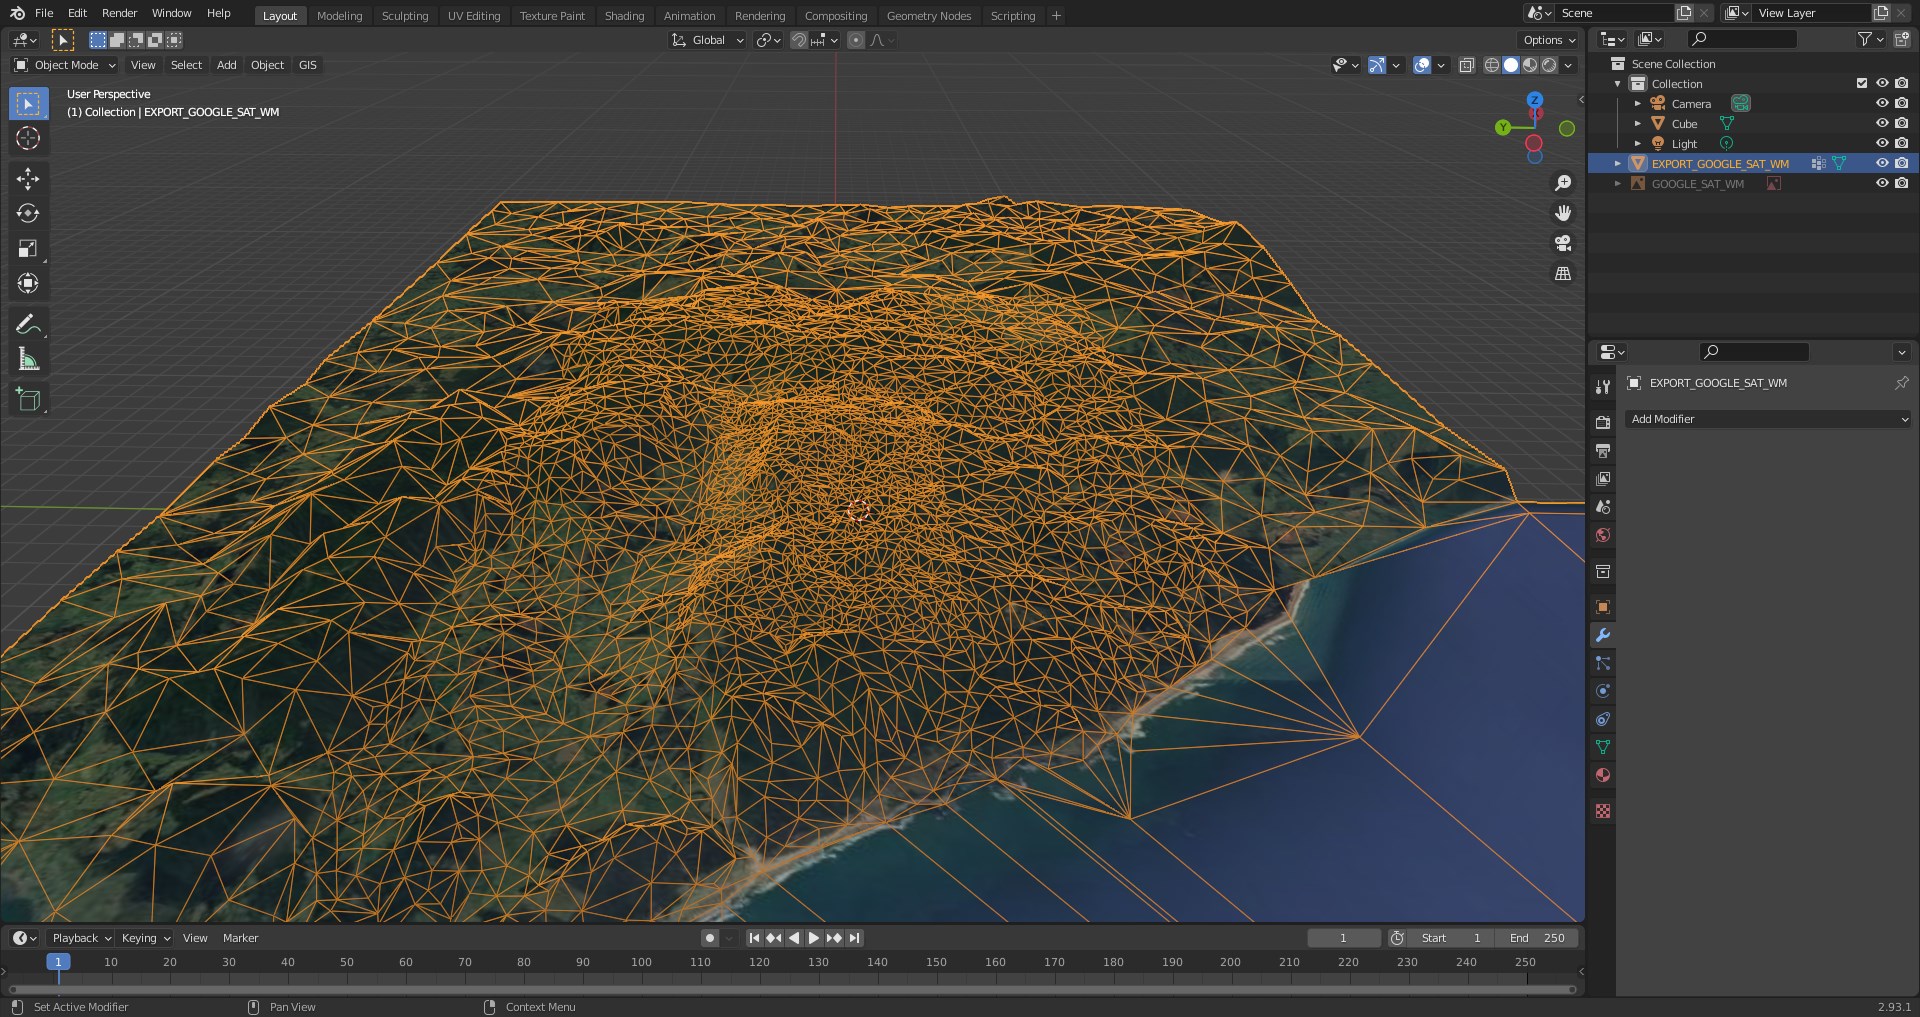Screen dimensions: 1920x1017
Task: Select the Move tool in toolbar
Action: point(28,179)
